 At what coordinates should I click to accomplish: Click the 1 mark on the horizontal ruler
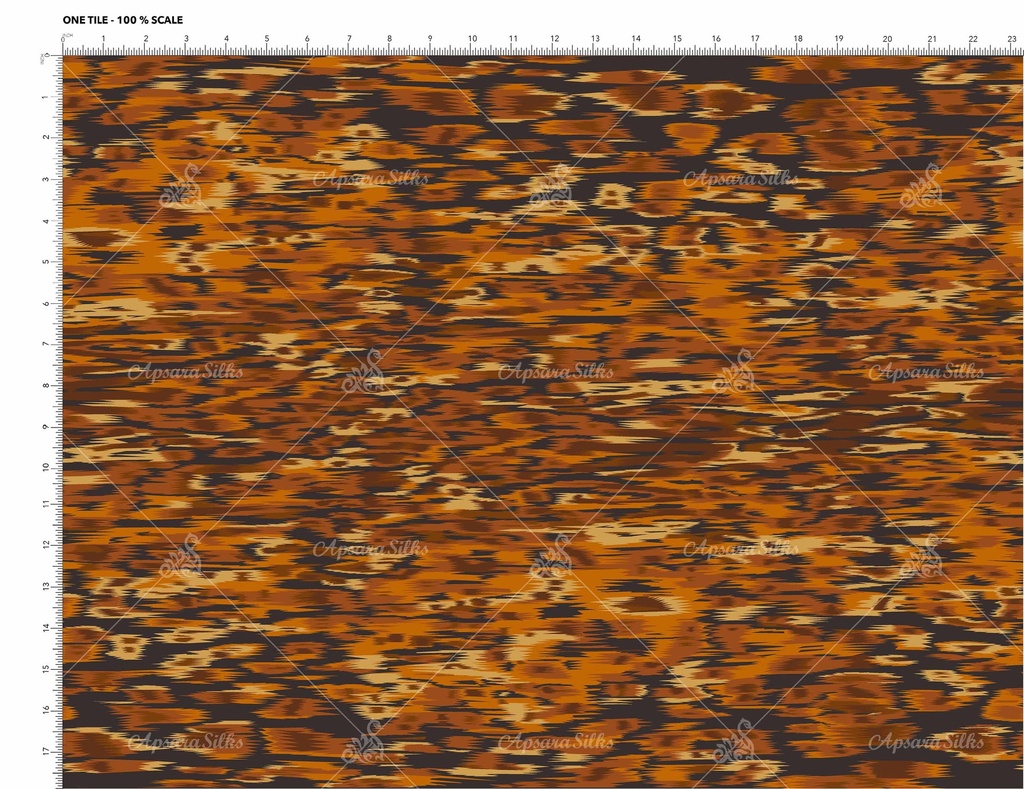click(x=104, y=39)
